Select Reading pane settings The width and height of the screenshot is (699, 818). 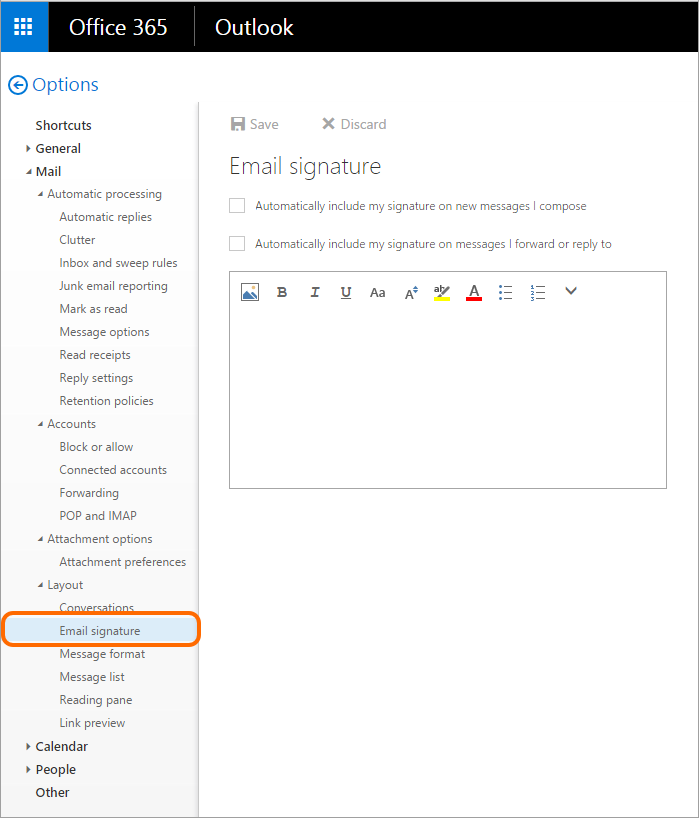click(x=96, y=700)
